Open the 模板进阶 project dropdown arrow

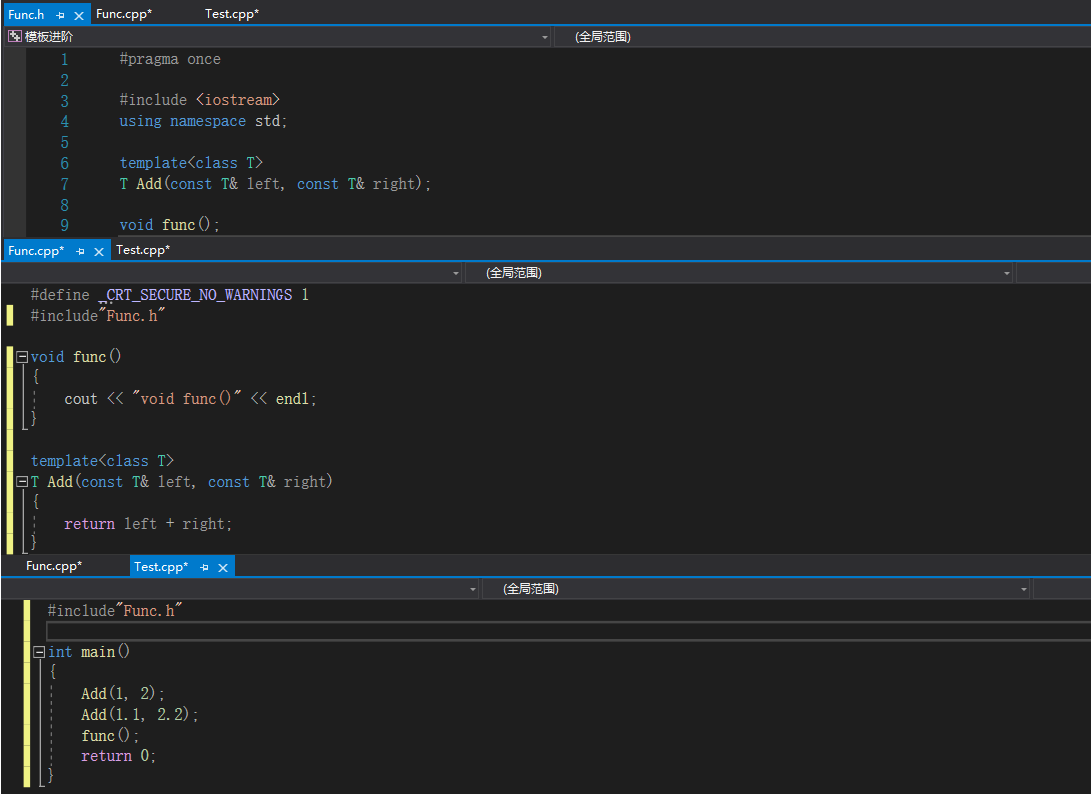point(545,37)
